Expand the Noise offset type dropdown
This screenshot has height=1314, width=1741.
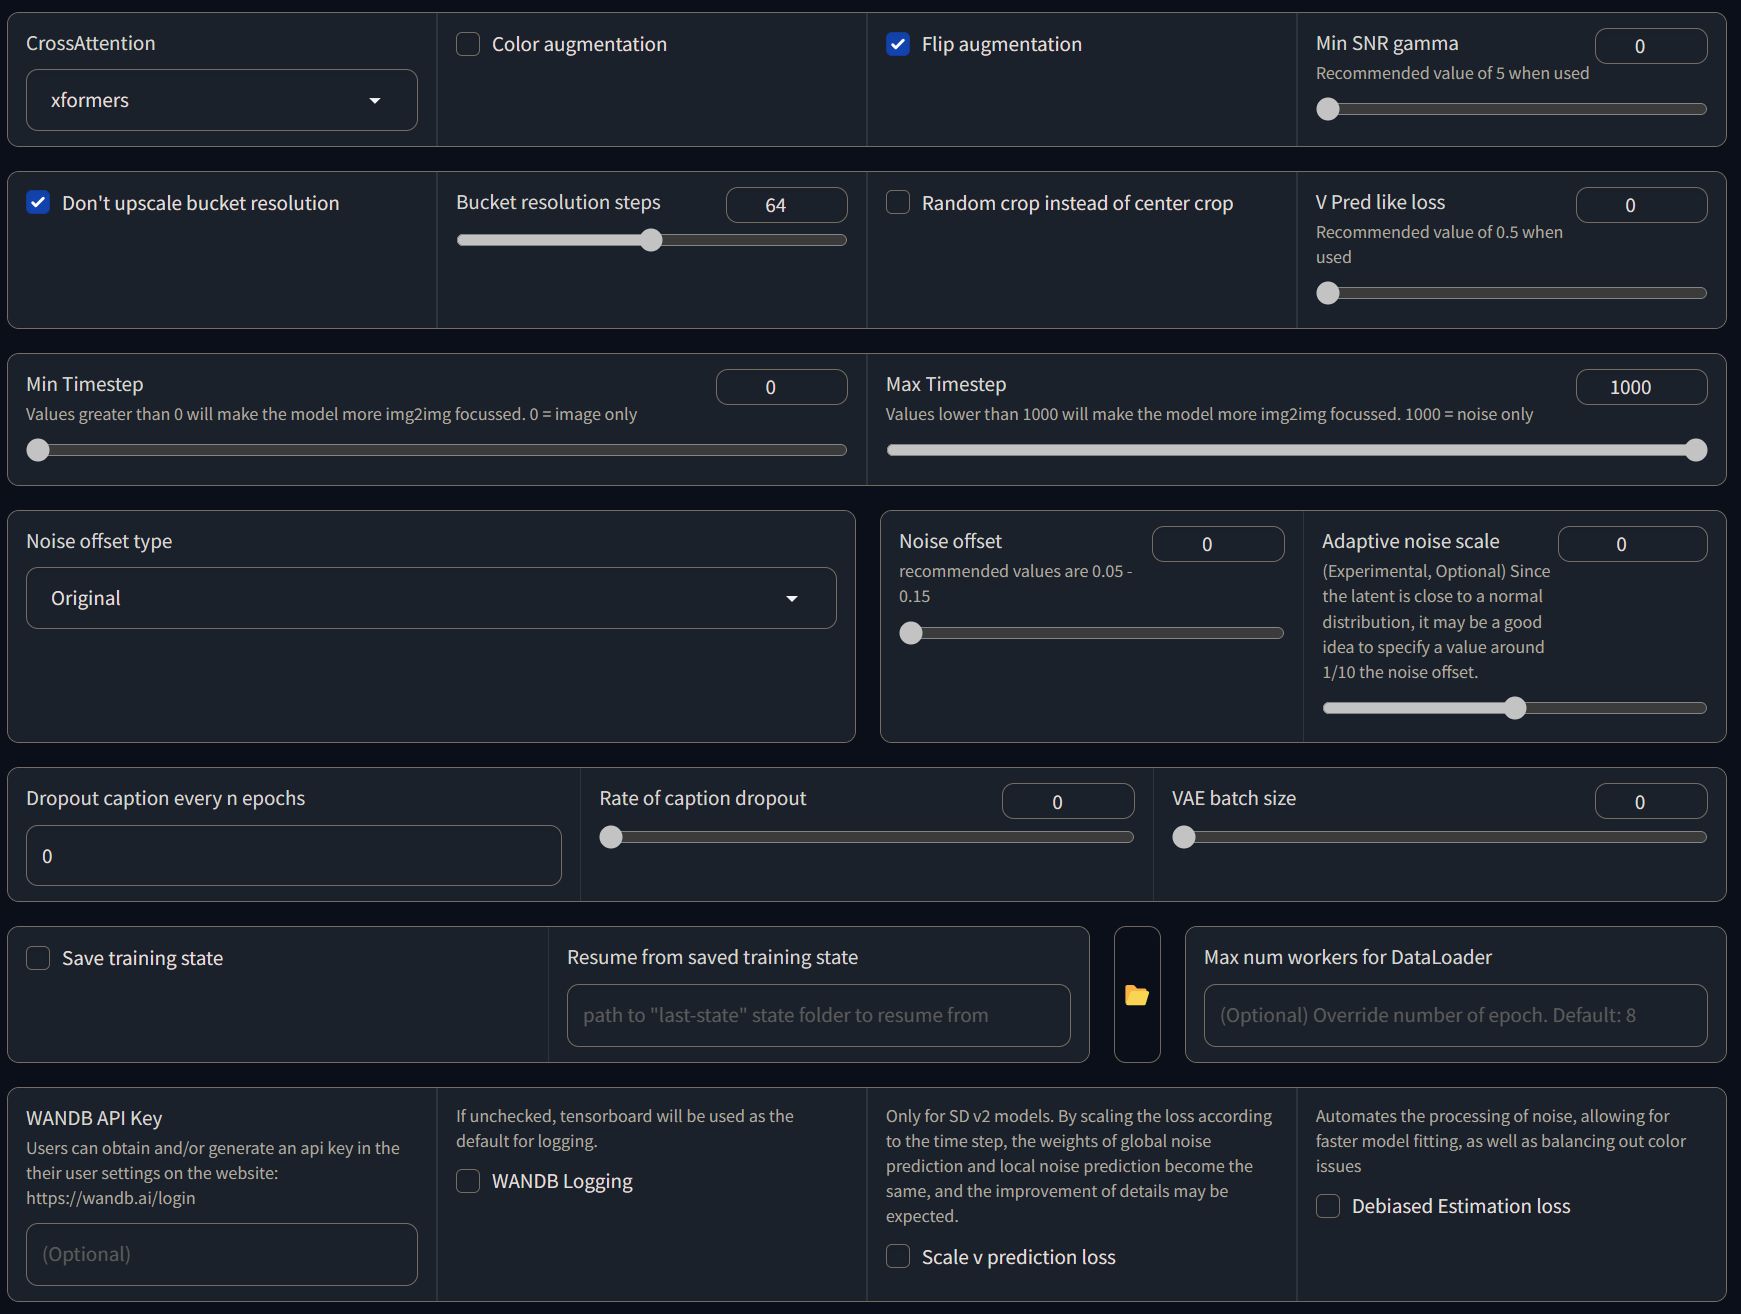point(431,598)
